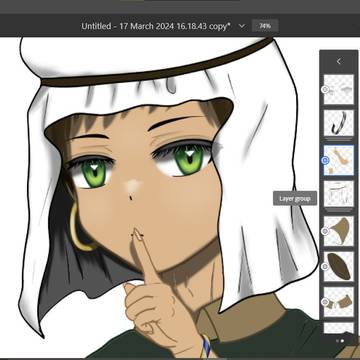Select the dark brown oval shape layer
This screenshot has width=360, height=360.
click(339, 266)
